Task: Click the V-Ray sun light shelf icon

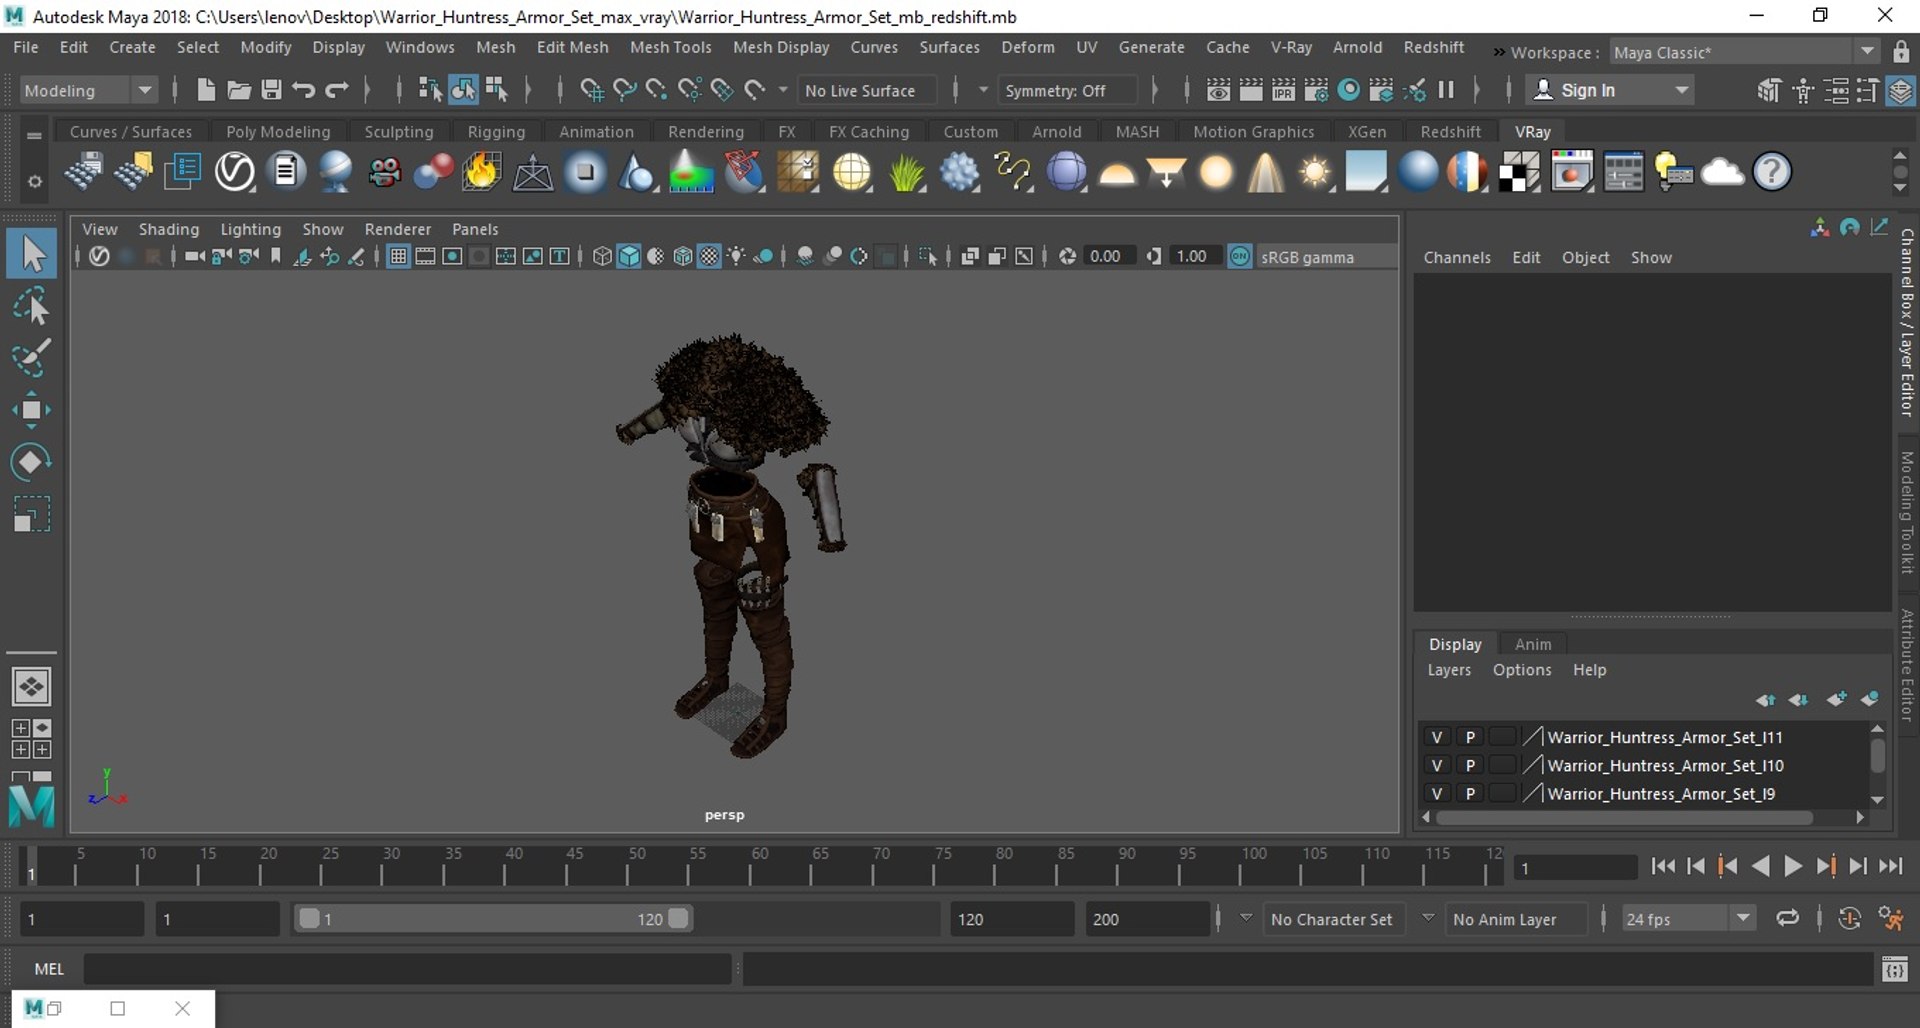Action: point(1314,173)
